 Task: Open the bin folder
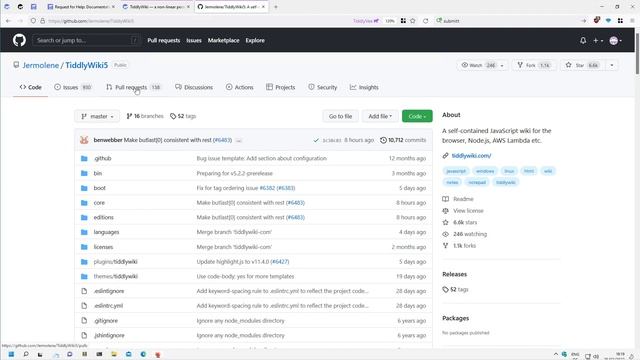[x=98, y=173]
